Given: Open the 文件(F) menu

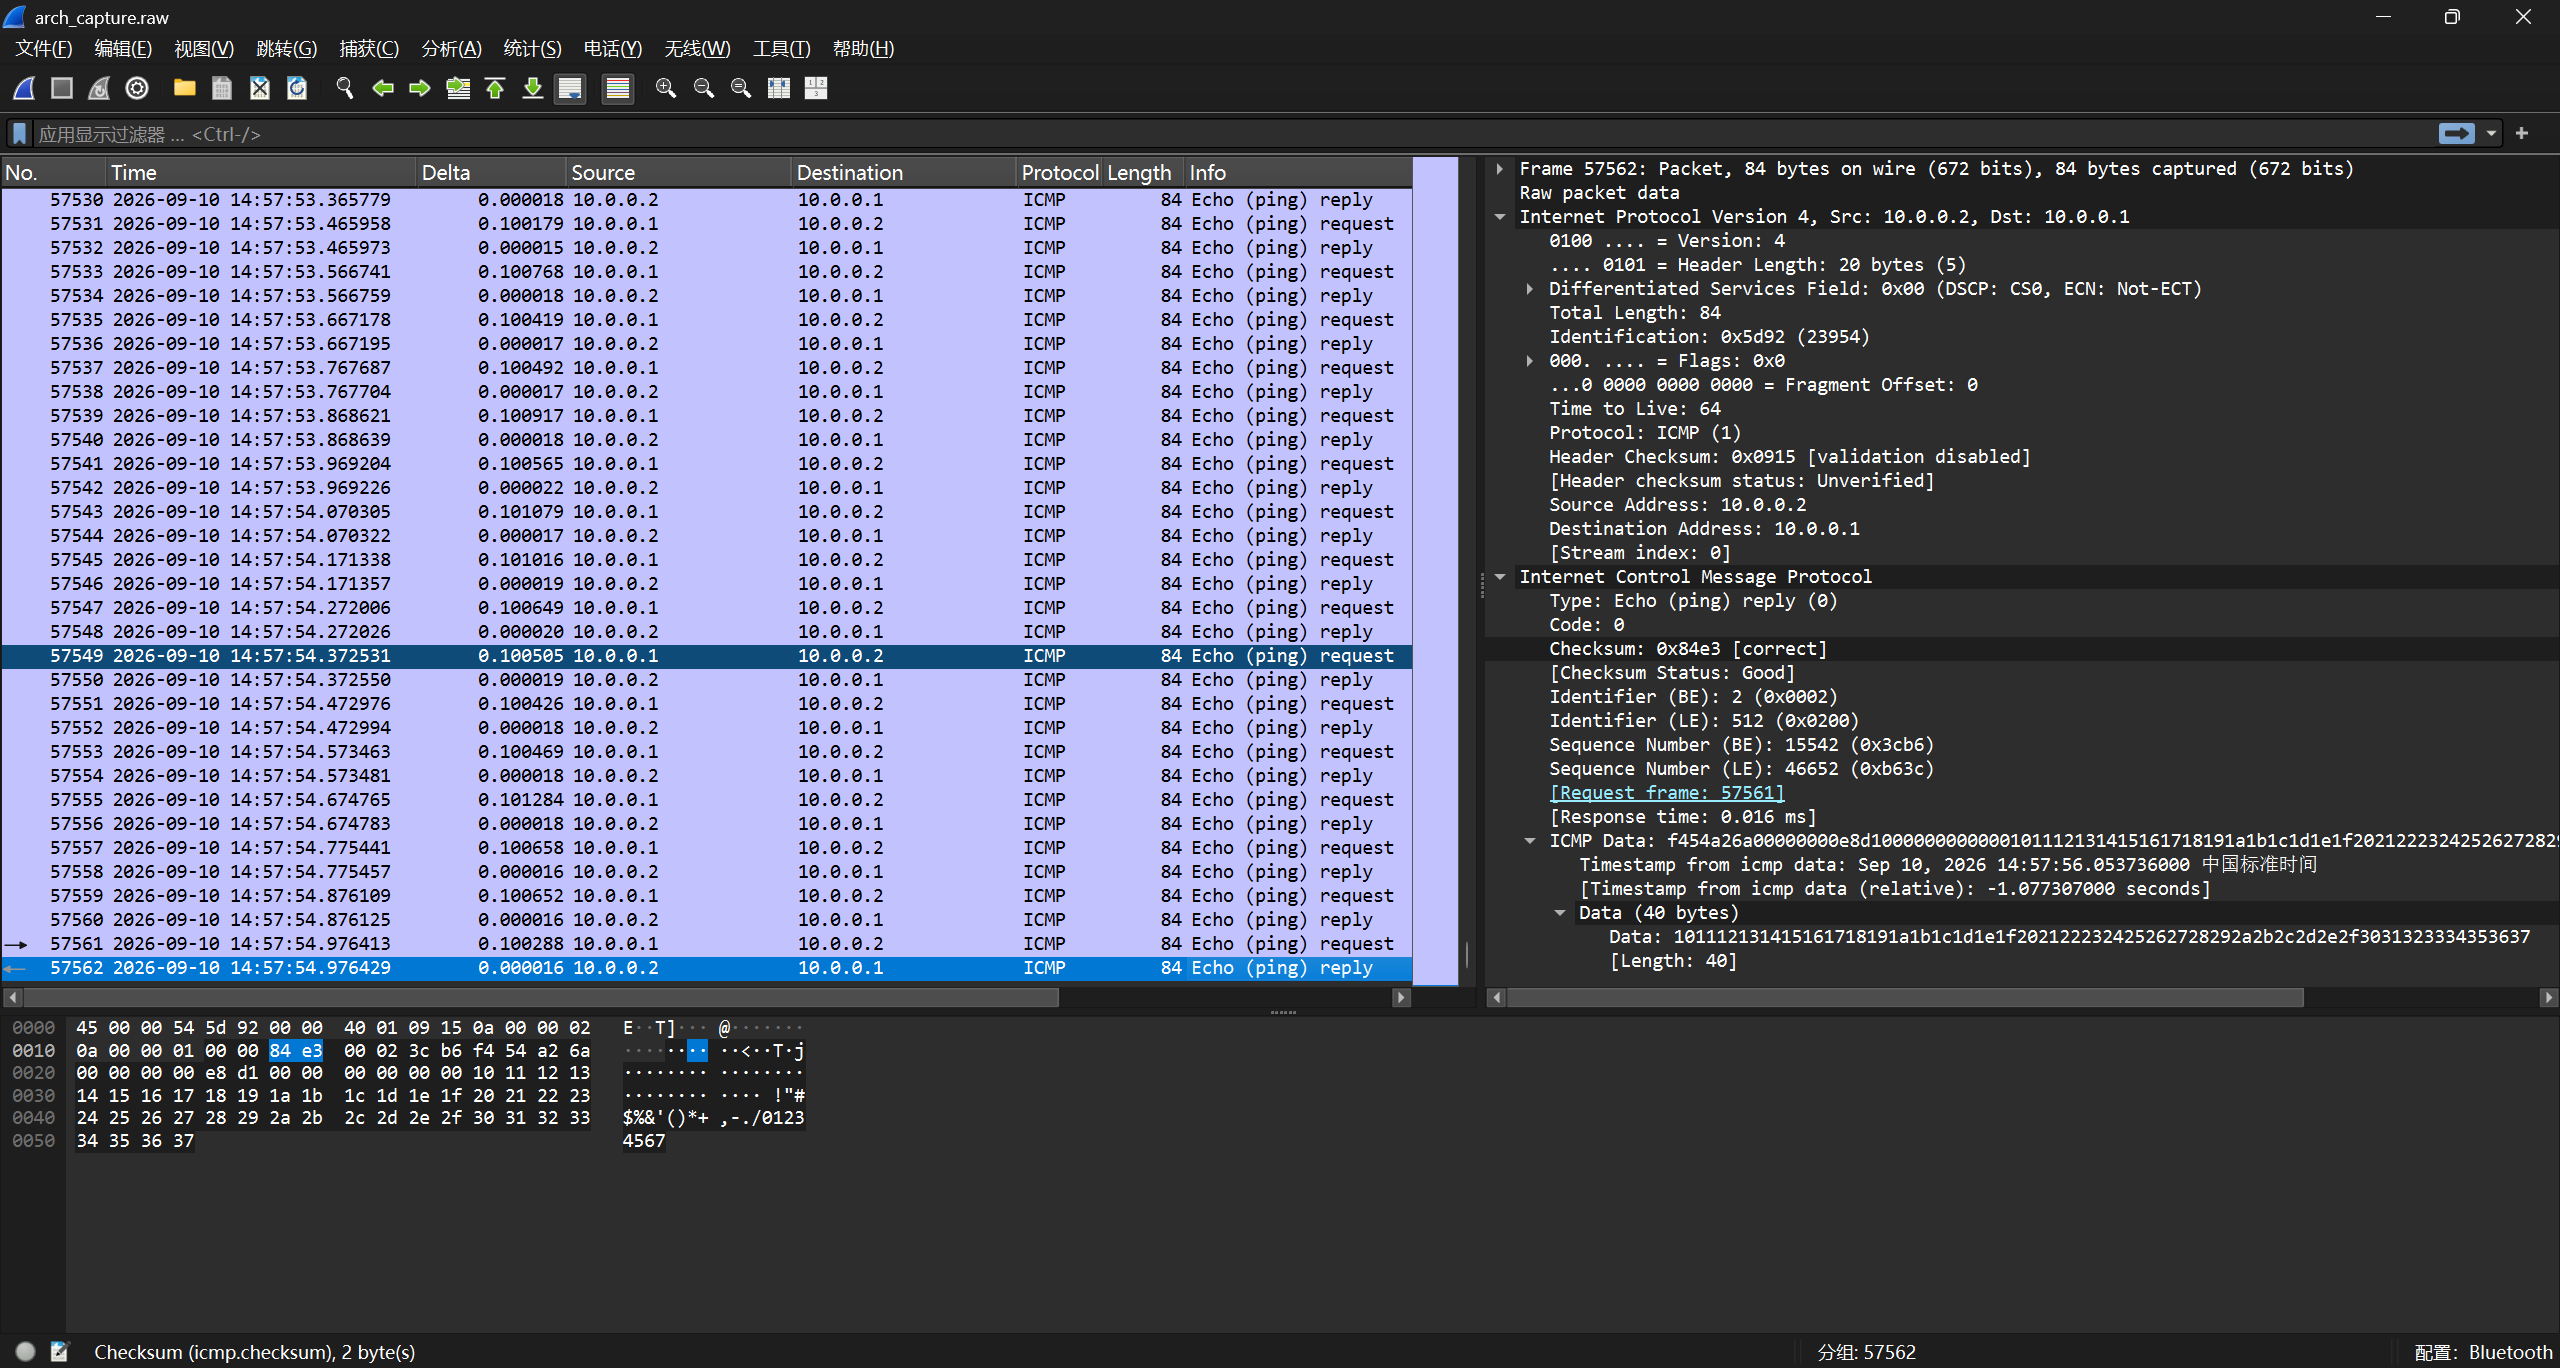Looking at the screenshot, I should 43,48.
